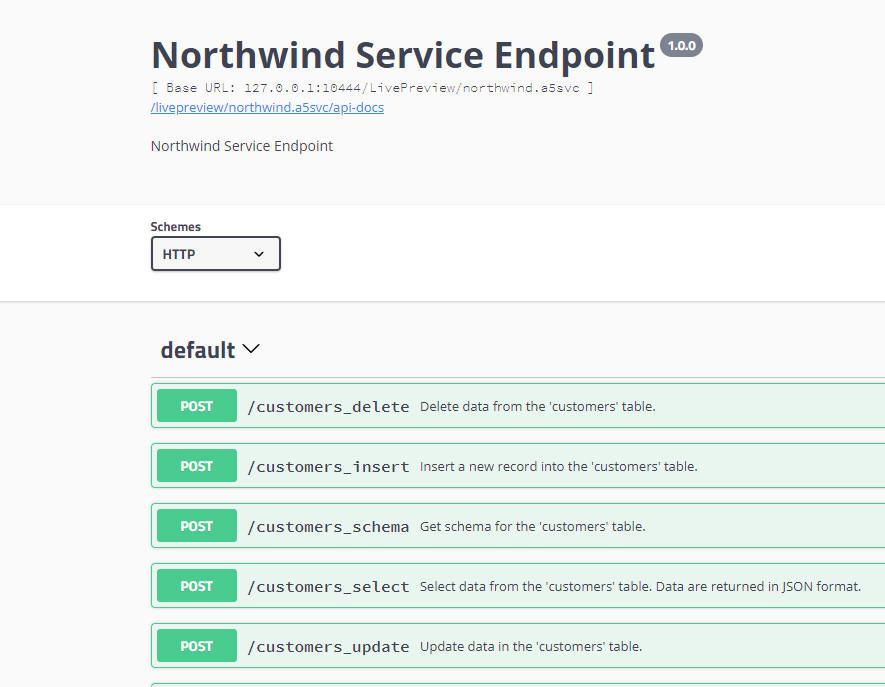Screen dimensions: 885x687
Task: Click the default section heading
Action: click(198, 350)
